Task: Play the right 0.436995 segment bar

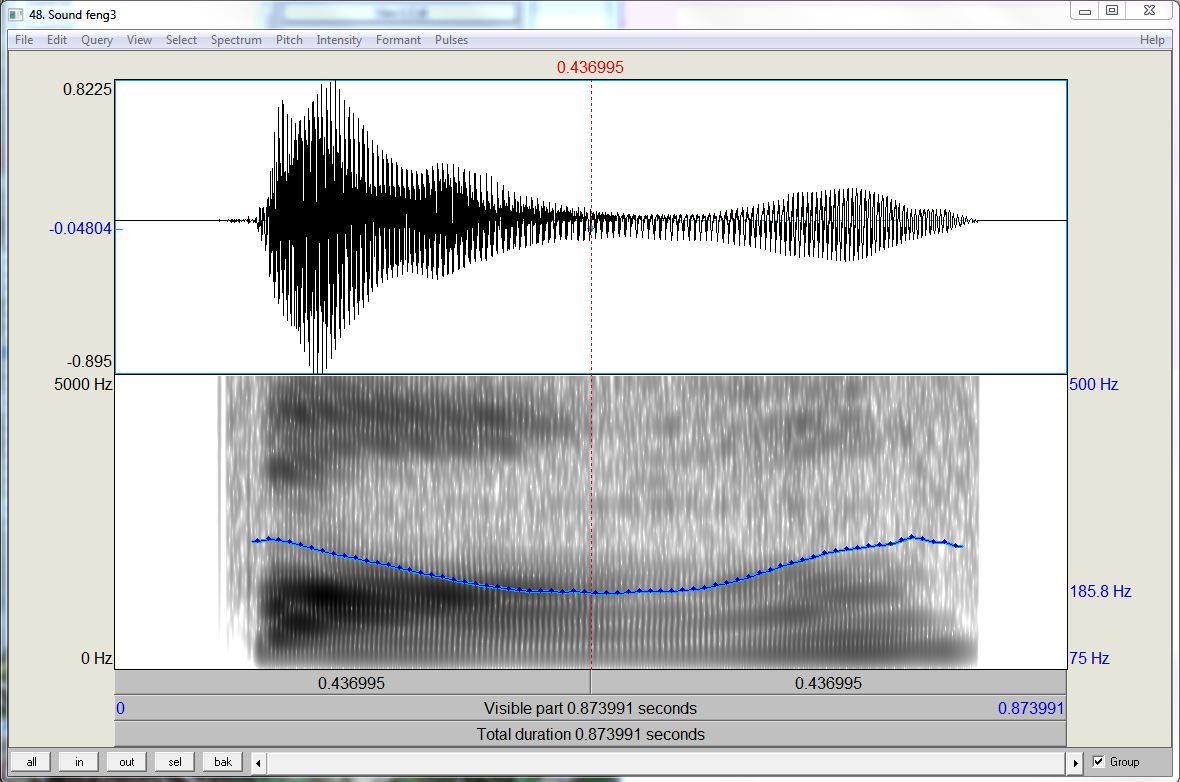Action: tap(829, 683)
